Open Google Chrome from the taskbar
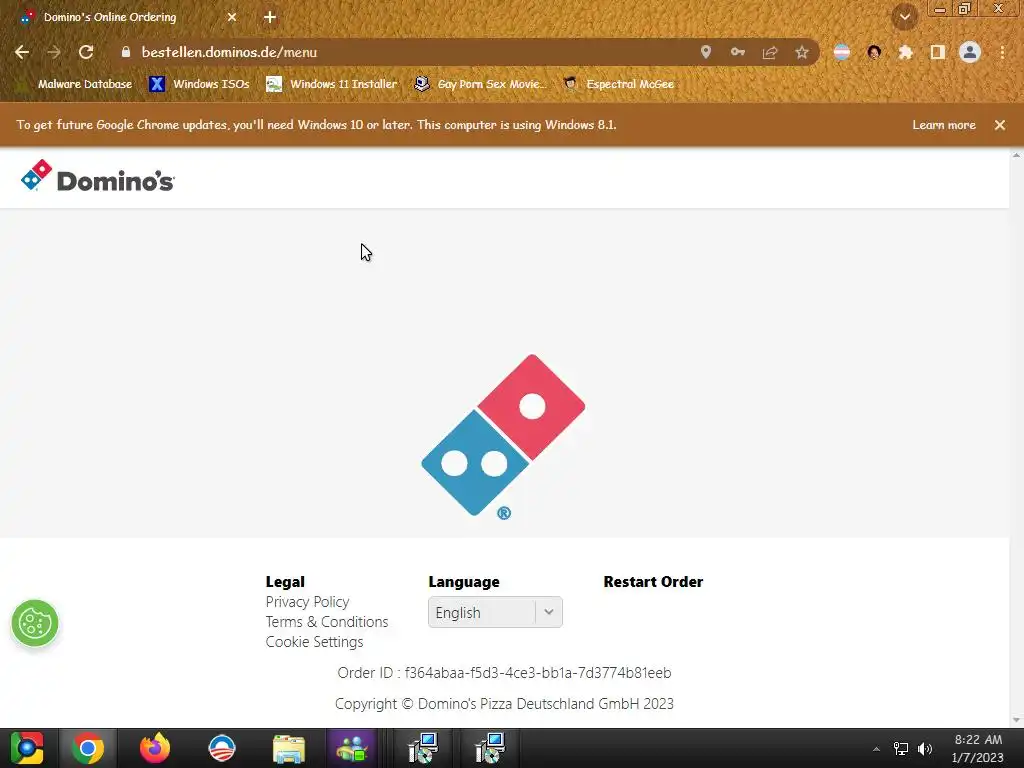The image size is (1024, 768). pyautogui.click(x=88, y=748)
